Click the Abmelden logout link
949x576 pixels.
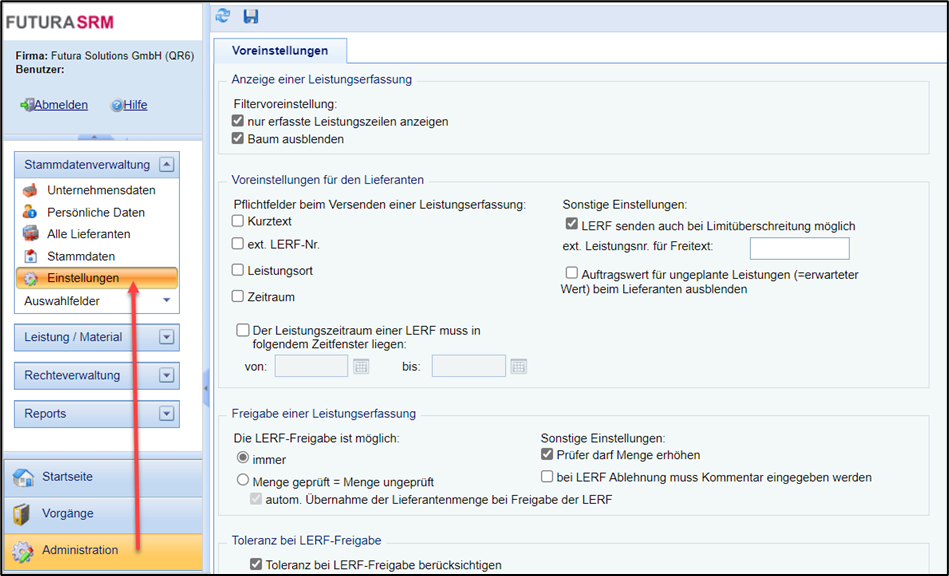[60, 105]
